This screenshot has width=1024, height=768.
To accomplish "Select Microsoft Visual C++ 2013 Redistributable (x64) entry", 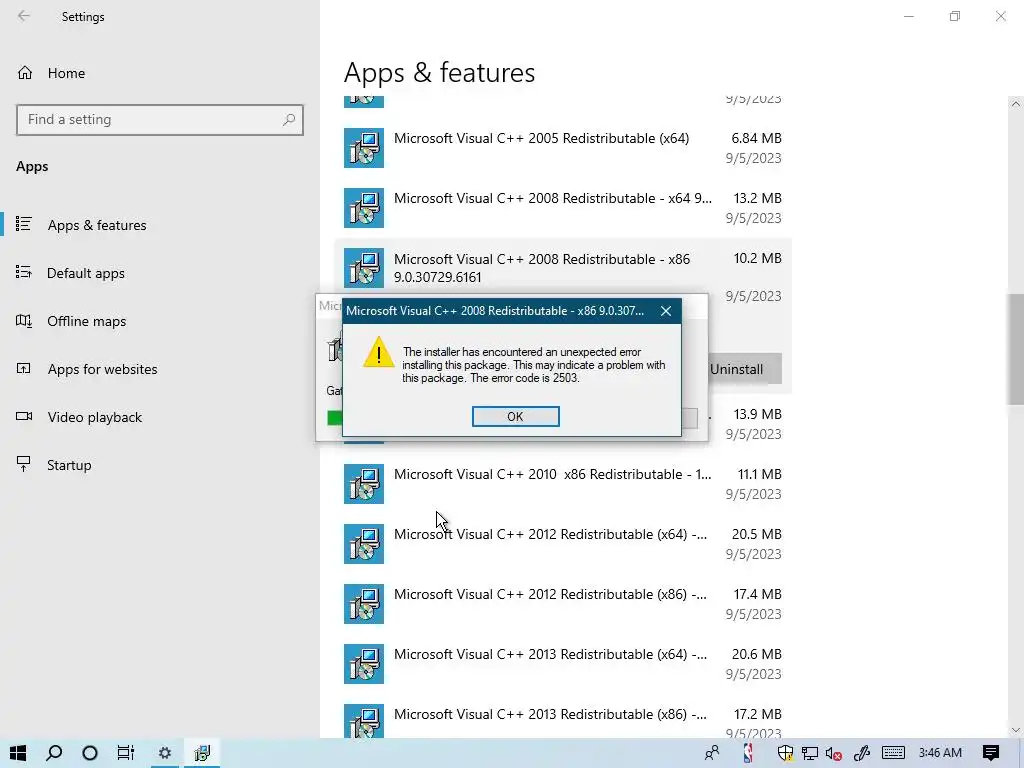I will [563, 664].
